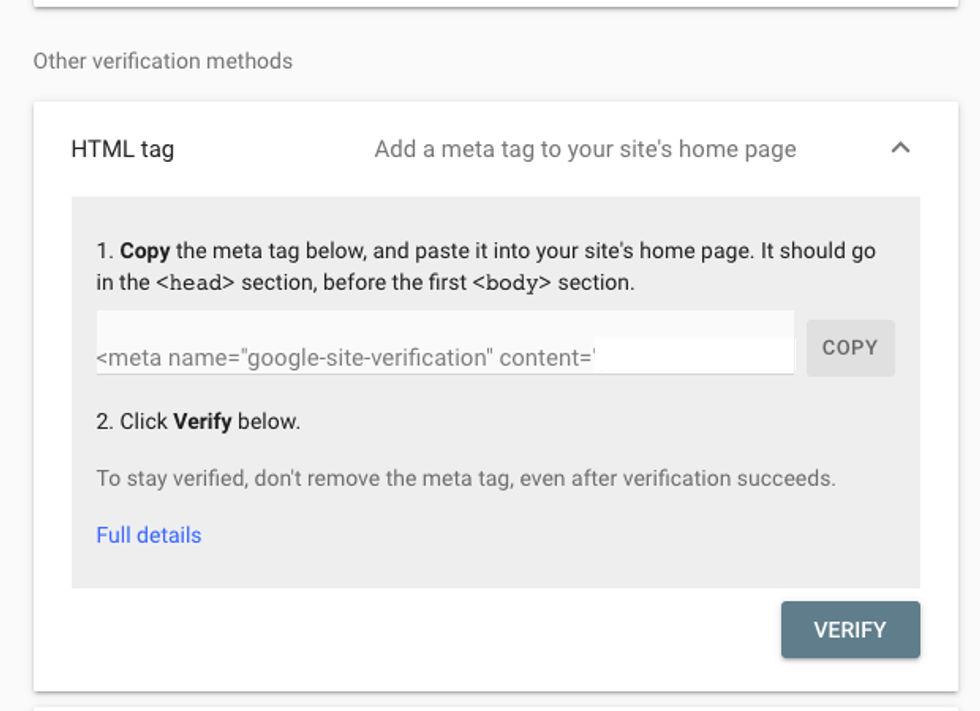Click the <head> code text

point(195,283)
